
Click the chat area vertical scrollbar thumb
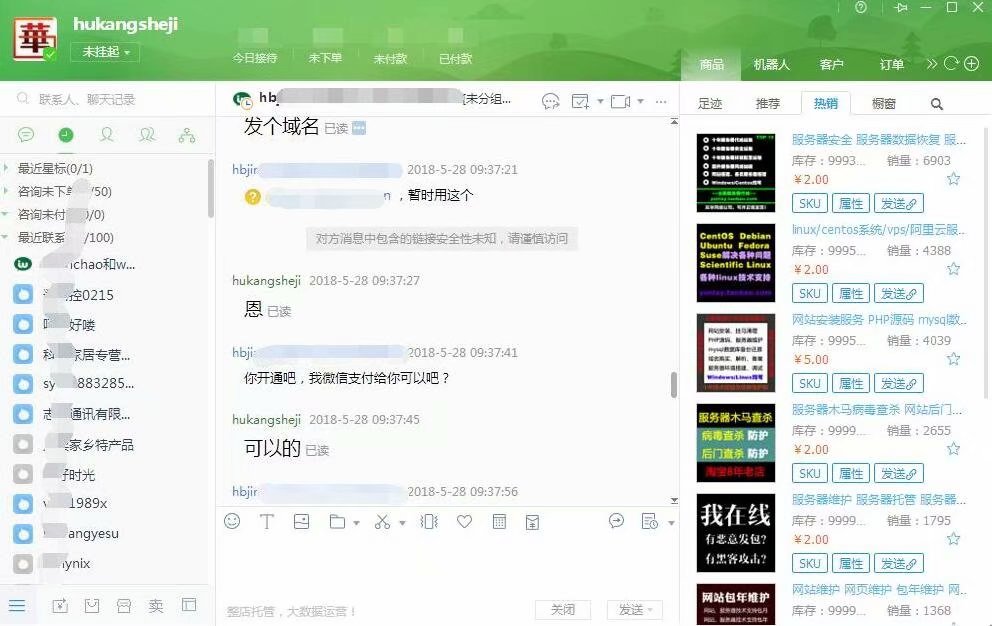point(674,384)
